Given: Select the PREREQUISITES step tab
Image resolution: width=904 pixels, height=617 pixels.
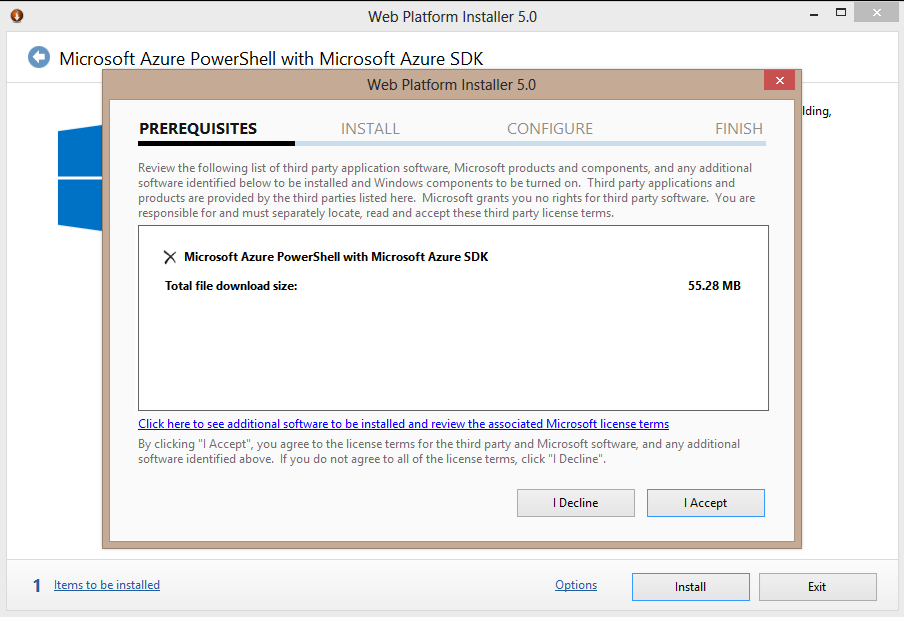Looking at the screenshot, I should click(x=198, y=129).
